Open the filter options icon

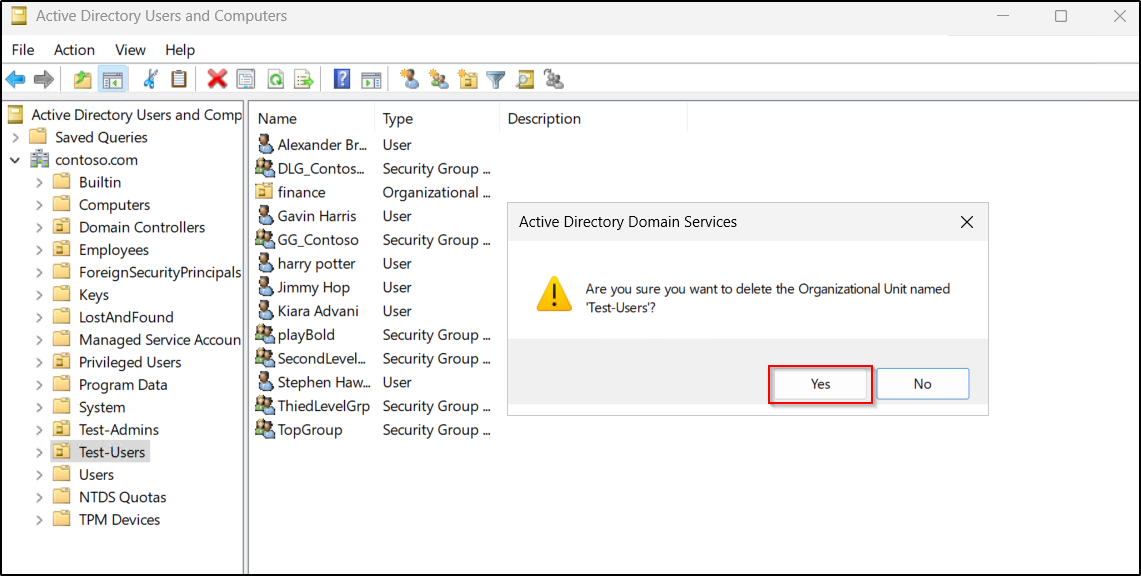[495, 78]
